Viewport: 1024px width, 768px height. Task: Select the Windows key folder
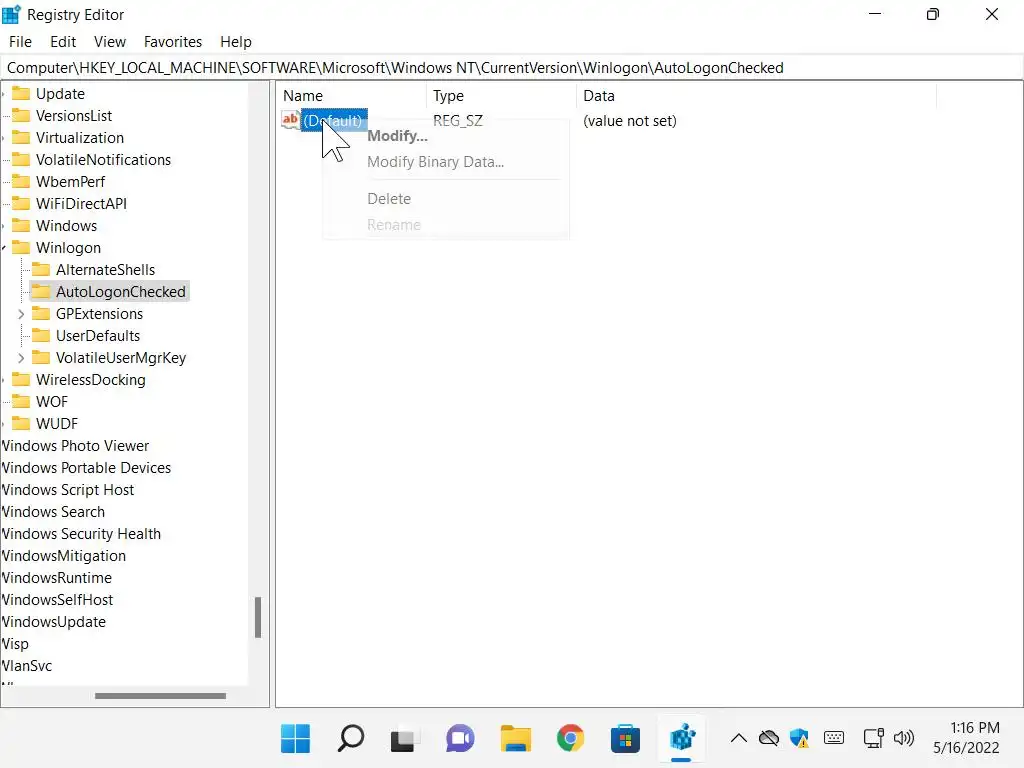67,226
